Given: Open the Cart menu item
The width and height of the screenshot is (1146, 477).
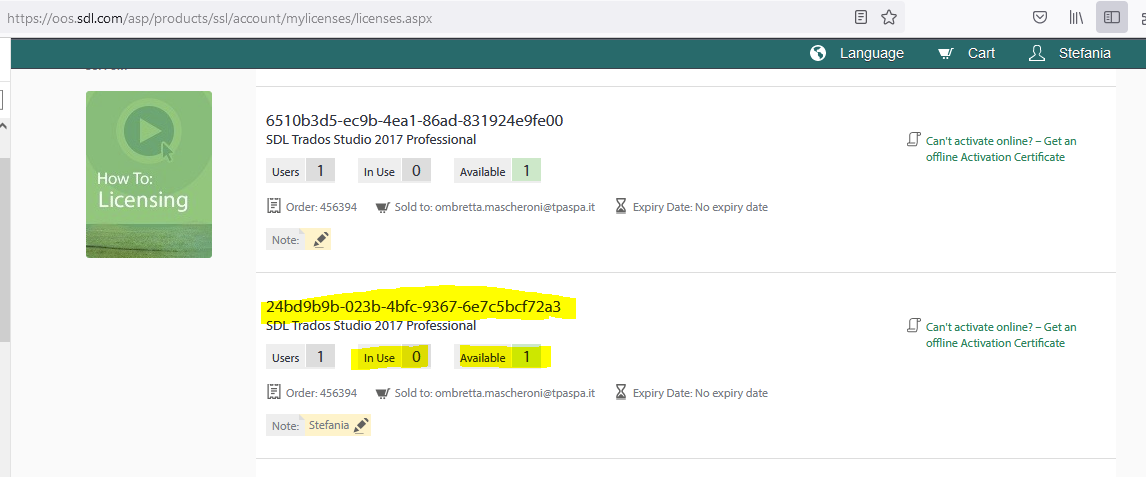Looking at the screenshot, I should pos(982,53).
